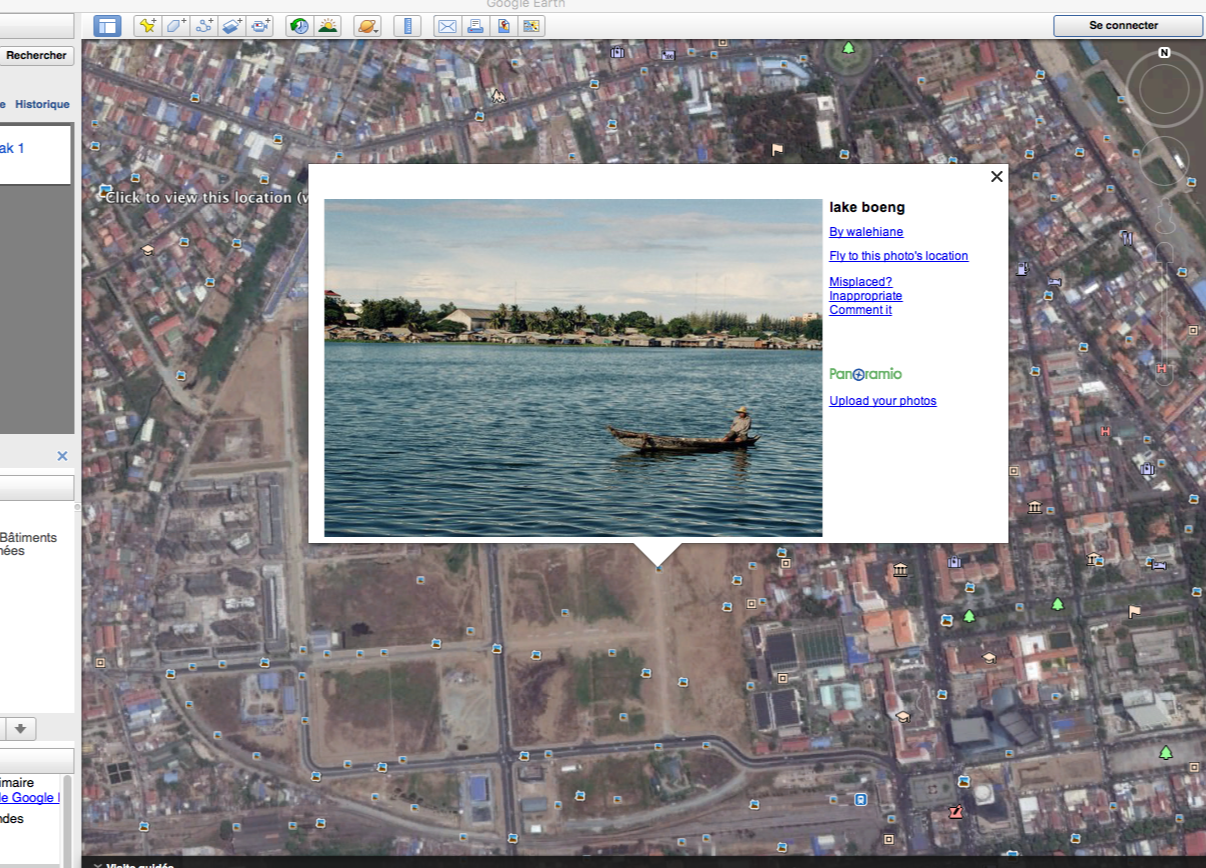1206x868 pixels.
Task: Toggle sunlight across the landscape icon
Action: click(x=327, y=26)
